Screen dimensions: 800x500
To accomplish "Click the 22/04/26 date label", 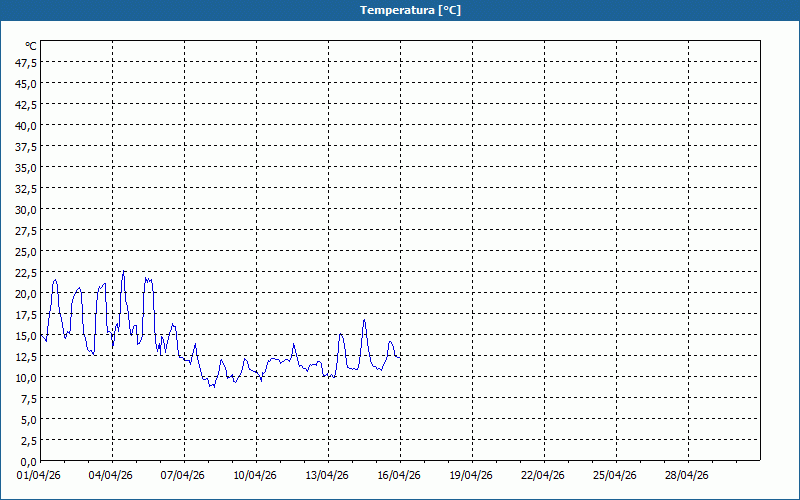I will (x=544, y=475).
